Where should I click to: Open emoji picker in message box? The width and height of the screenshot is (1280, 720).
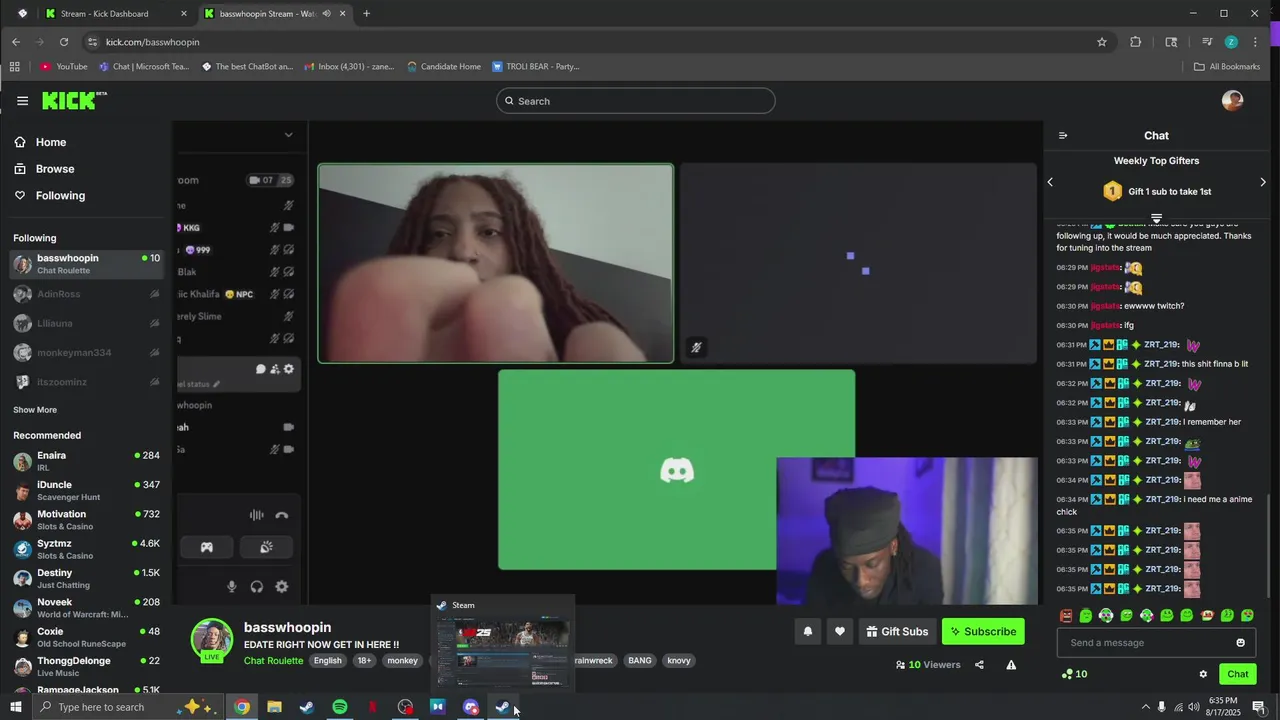coord(1240,643)
